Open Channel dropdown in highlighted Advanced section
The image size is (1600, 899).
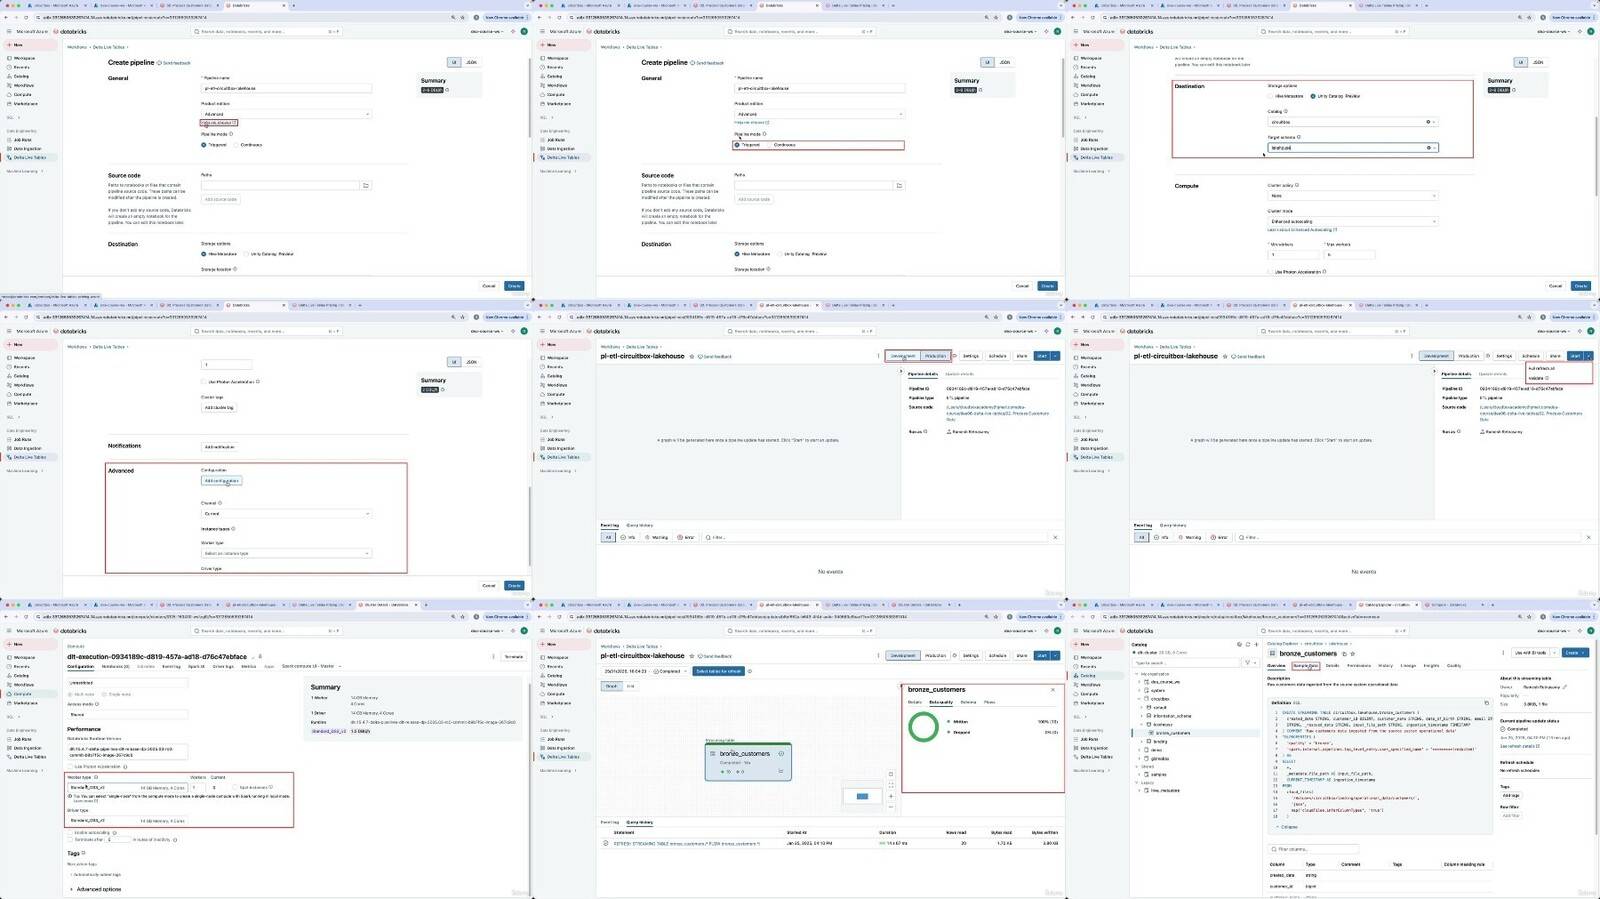[x=286, y=513]
